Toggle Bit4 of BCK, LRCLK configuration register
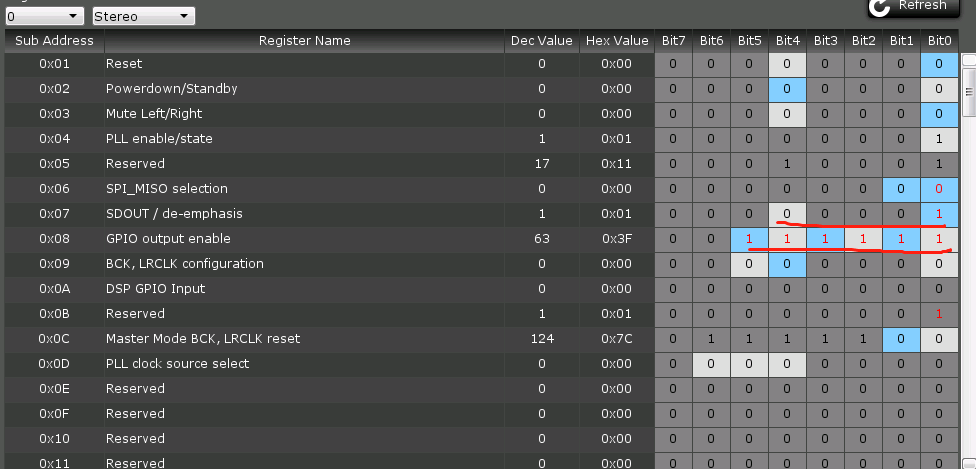The height and width of the screenshot is (469, 976). point(787,264)
